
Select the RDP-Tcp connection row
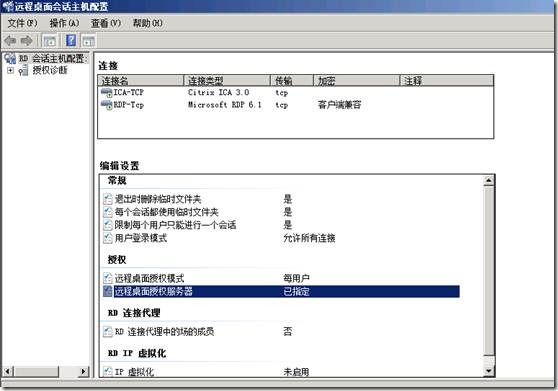(295, 105)
